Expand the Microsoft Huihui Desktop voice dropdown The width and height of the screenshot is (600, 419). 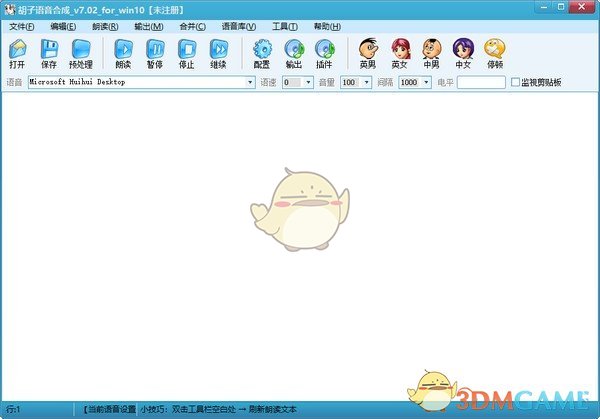coord(250,82)
